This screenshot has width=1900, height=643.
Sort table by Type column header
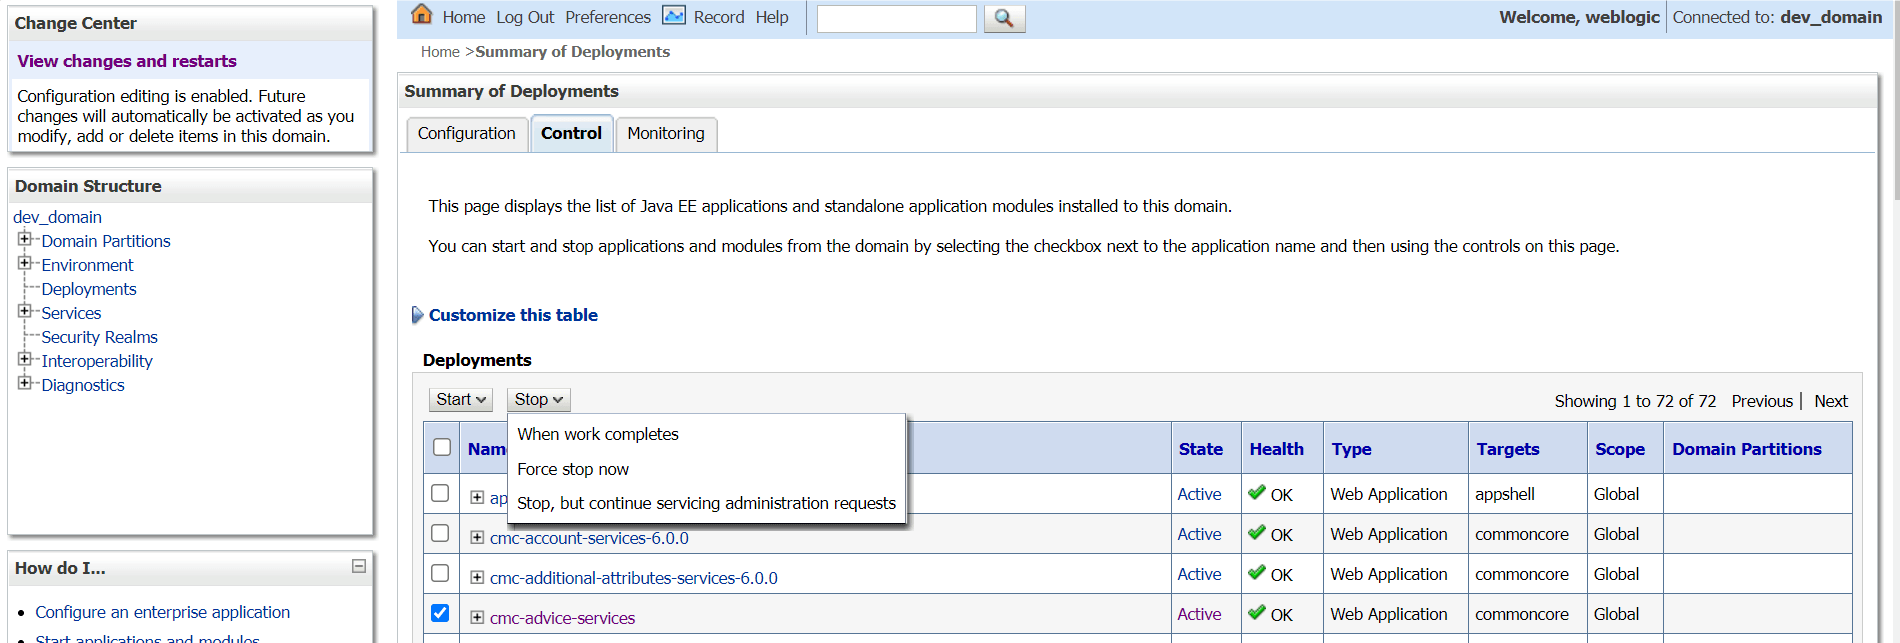tap(1351, 449)
